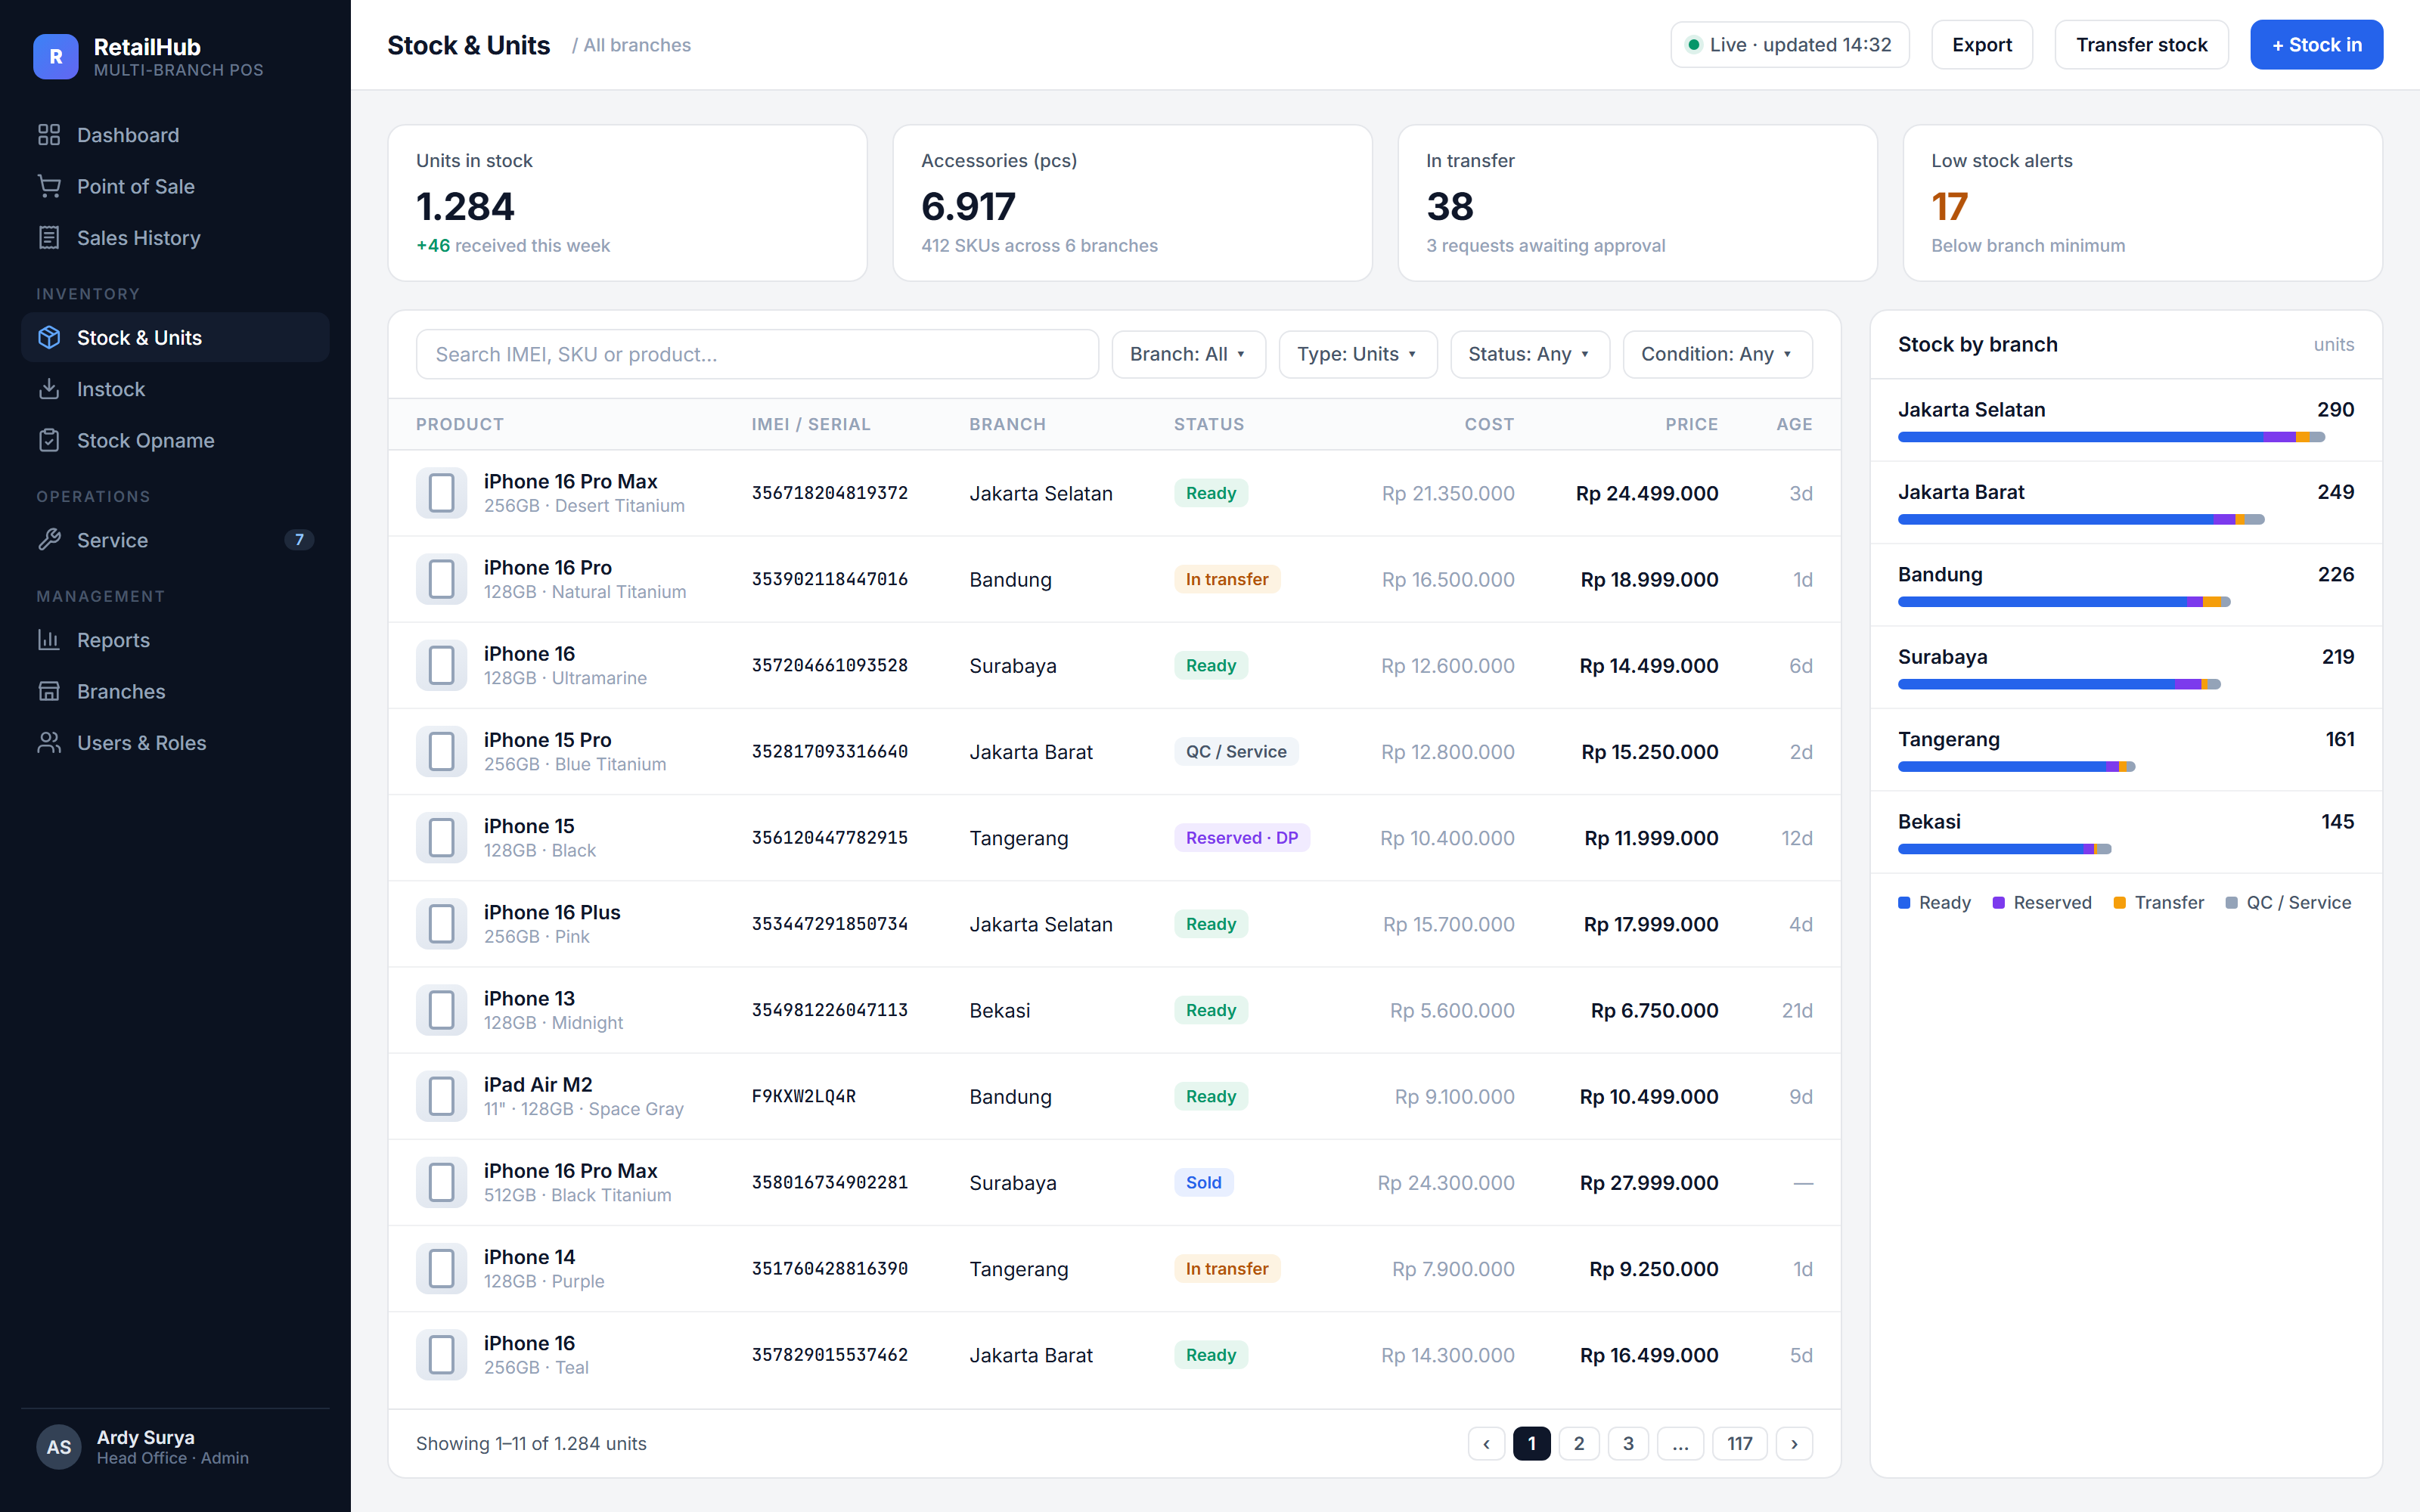This screenshot has height=1512, width=2420.
Task: Click the Stock & Units box icon
Action: pyautogui.click(x=49, y=338)
